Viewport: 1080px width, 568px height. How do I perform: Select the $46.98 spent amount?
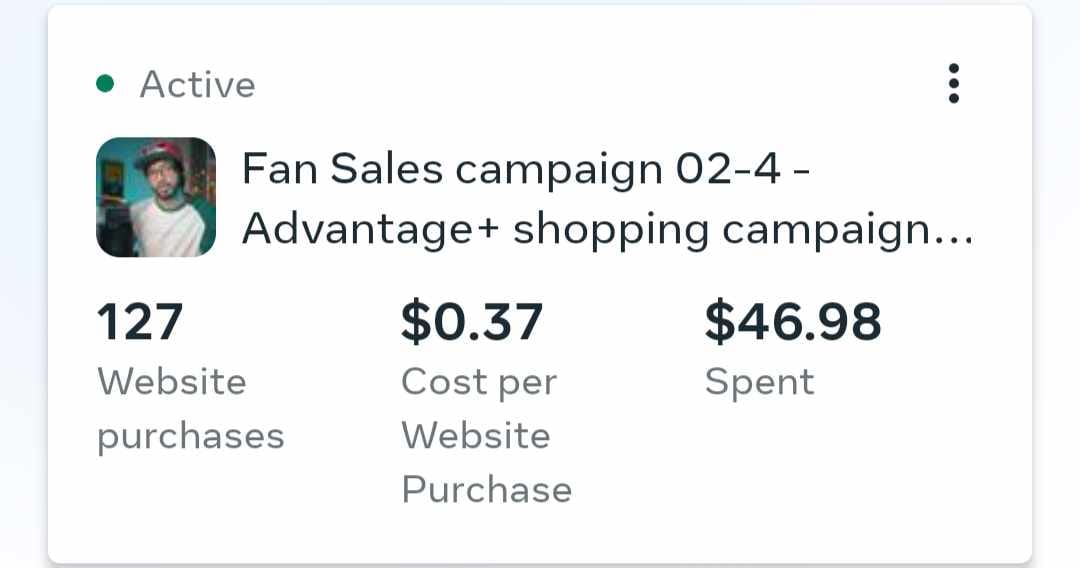tap(793, 322)
